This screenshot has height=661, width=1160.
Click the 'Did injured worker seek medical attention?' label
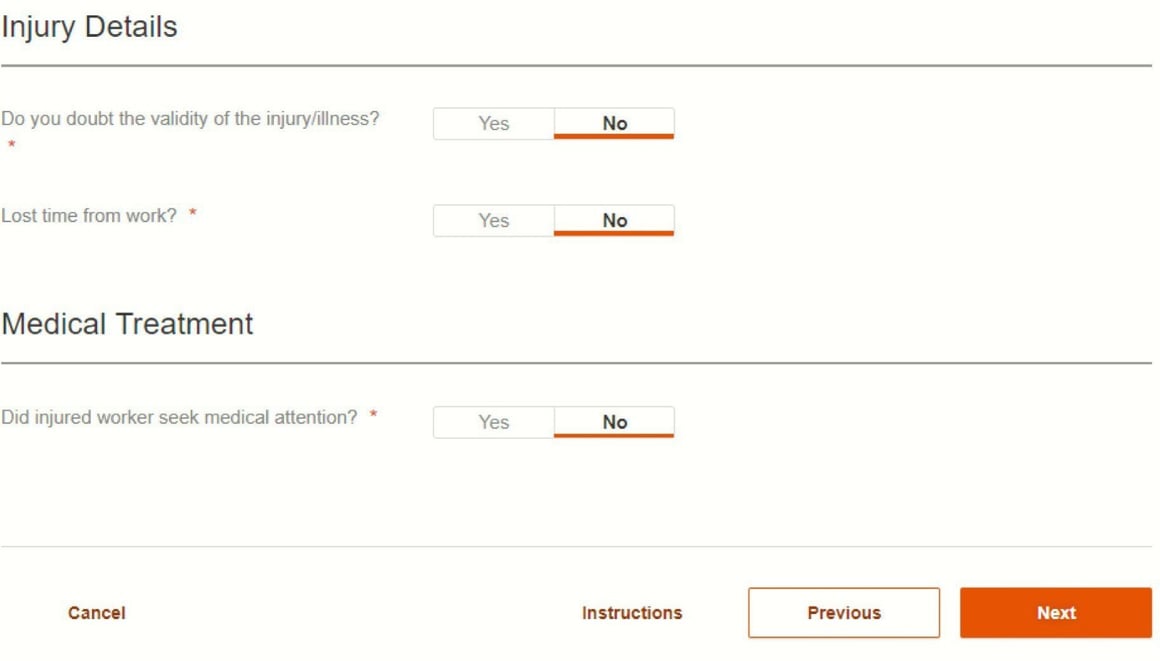tap(179, 417)
